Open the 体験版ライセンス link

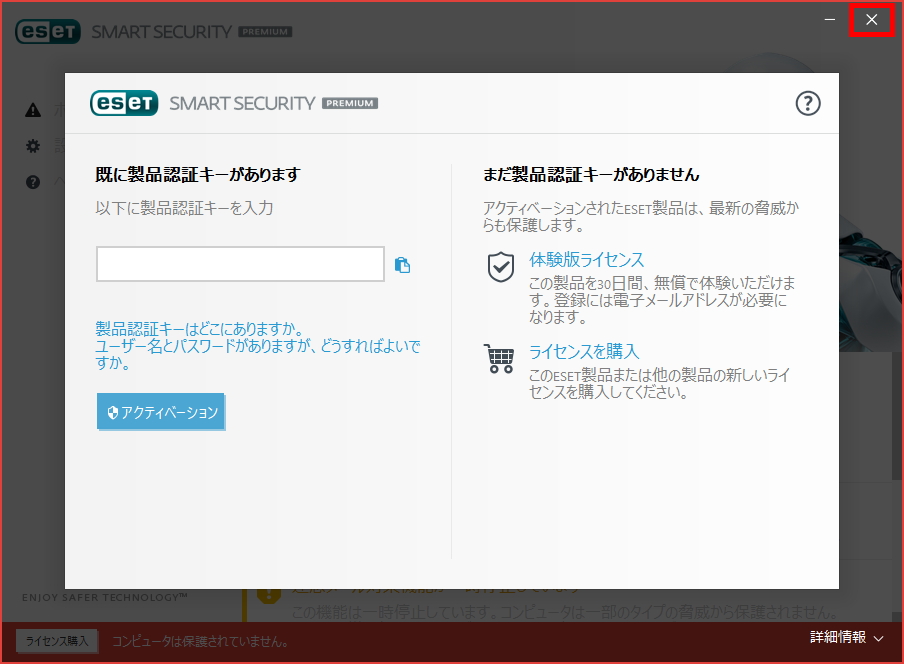click(586, 260)
